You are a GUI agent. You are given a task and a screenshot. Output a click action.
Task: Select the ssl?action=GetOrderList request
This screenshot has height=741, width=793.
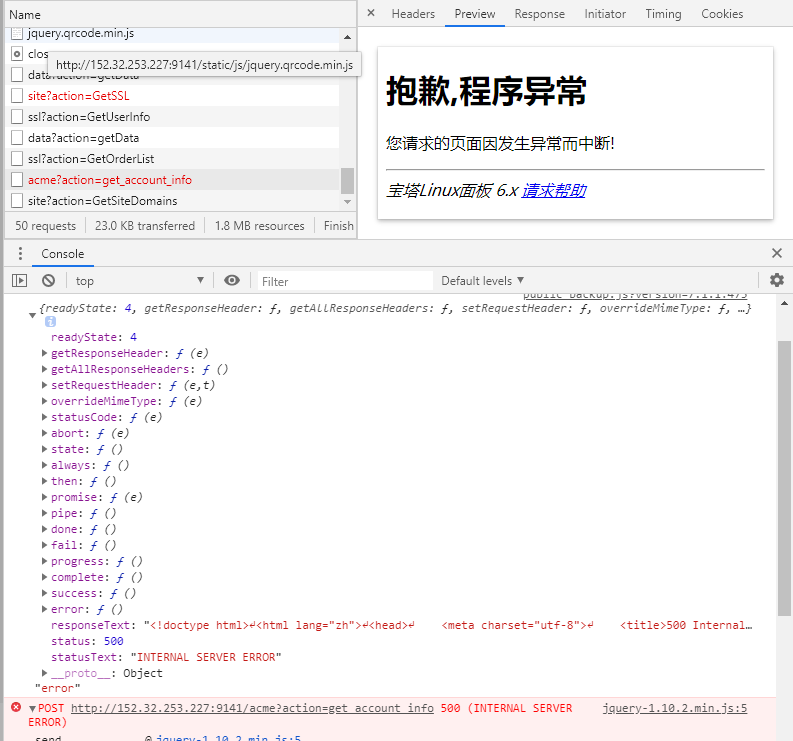tap(172, 159)
